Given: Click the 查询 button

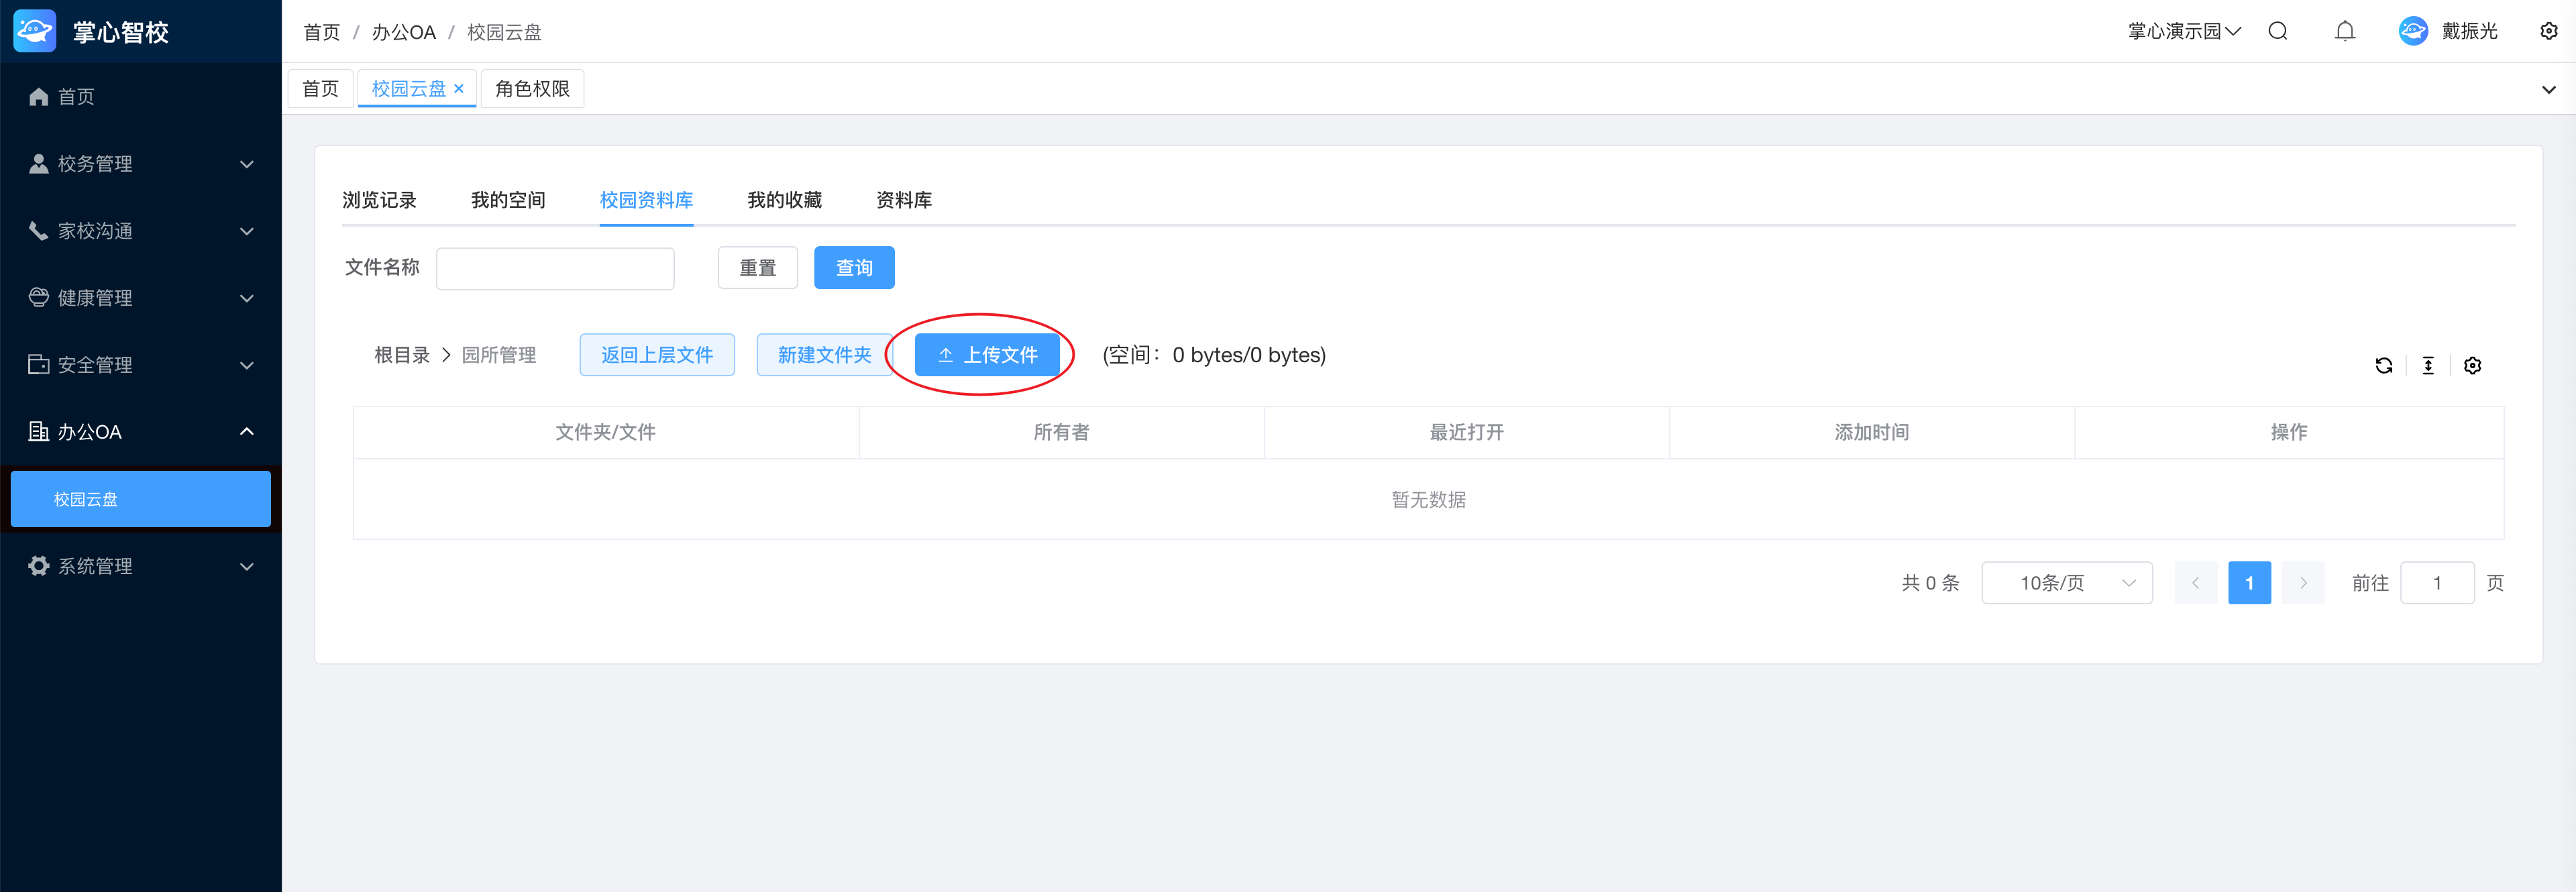Looking at the screenshot, I should [x=854, y=268].
